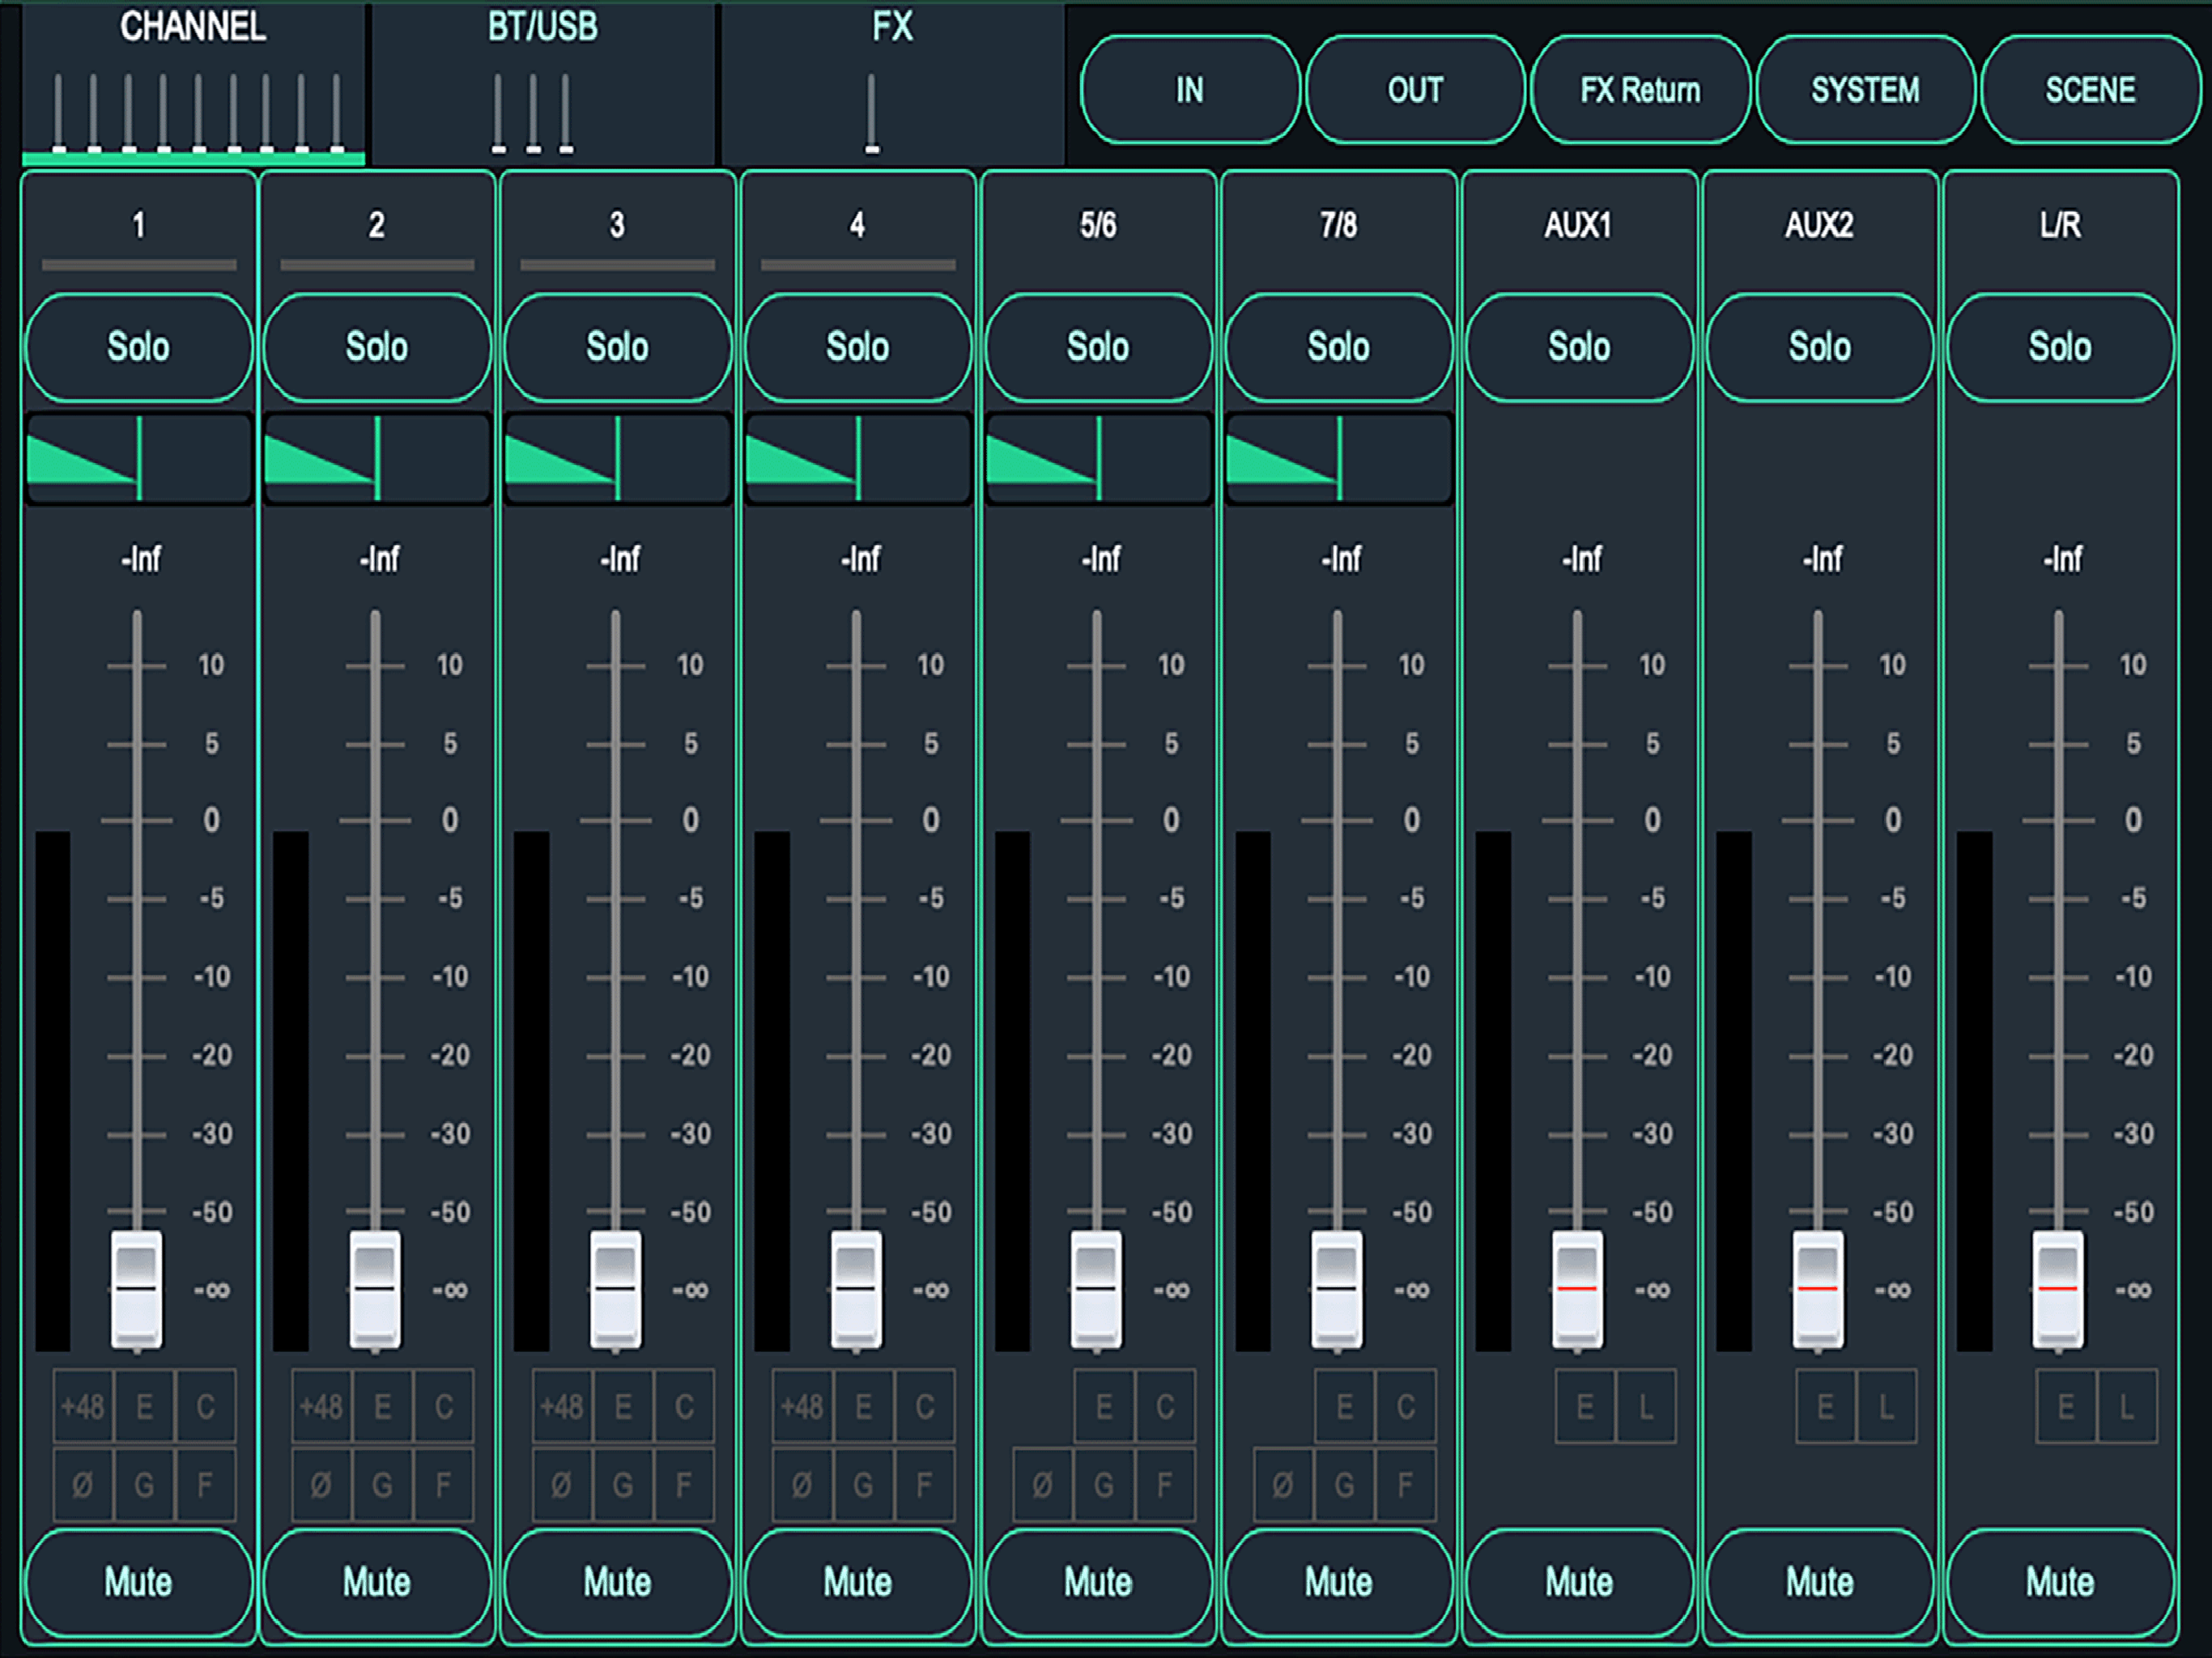Solo channel 4
The height and width of the screenshot is (1658, 2212).
point(858,347)
